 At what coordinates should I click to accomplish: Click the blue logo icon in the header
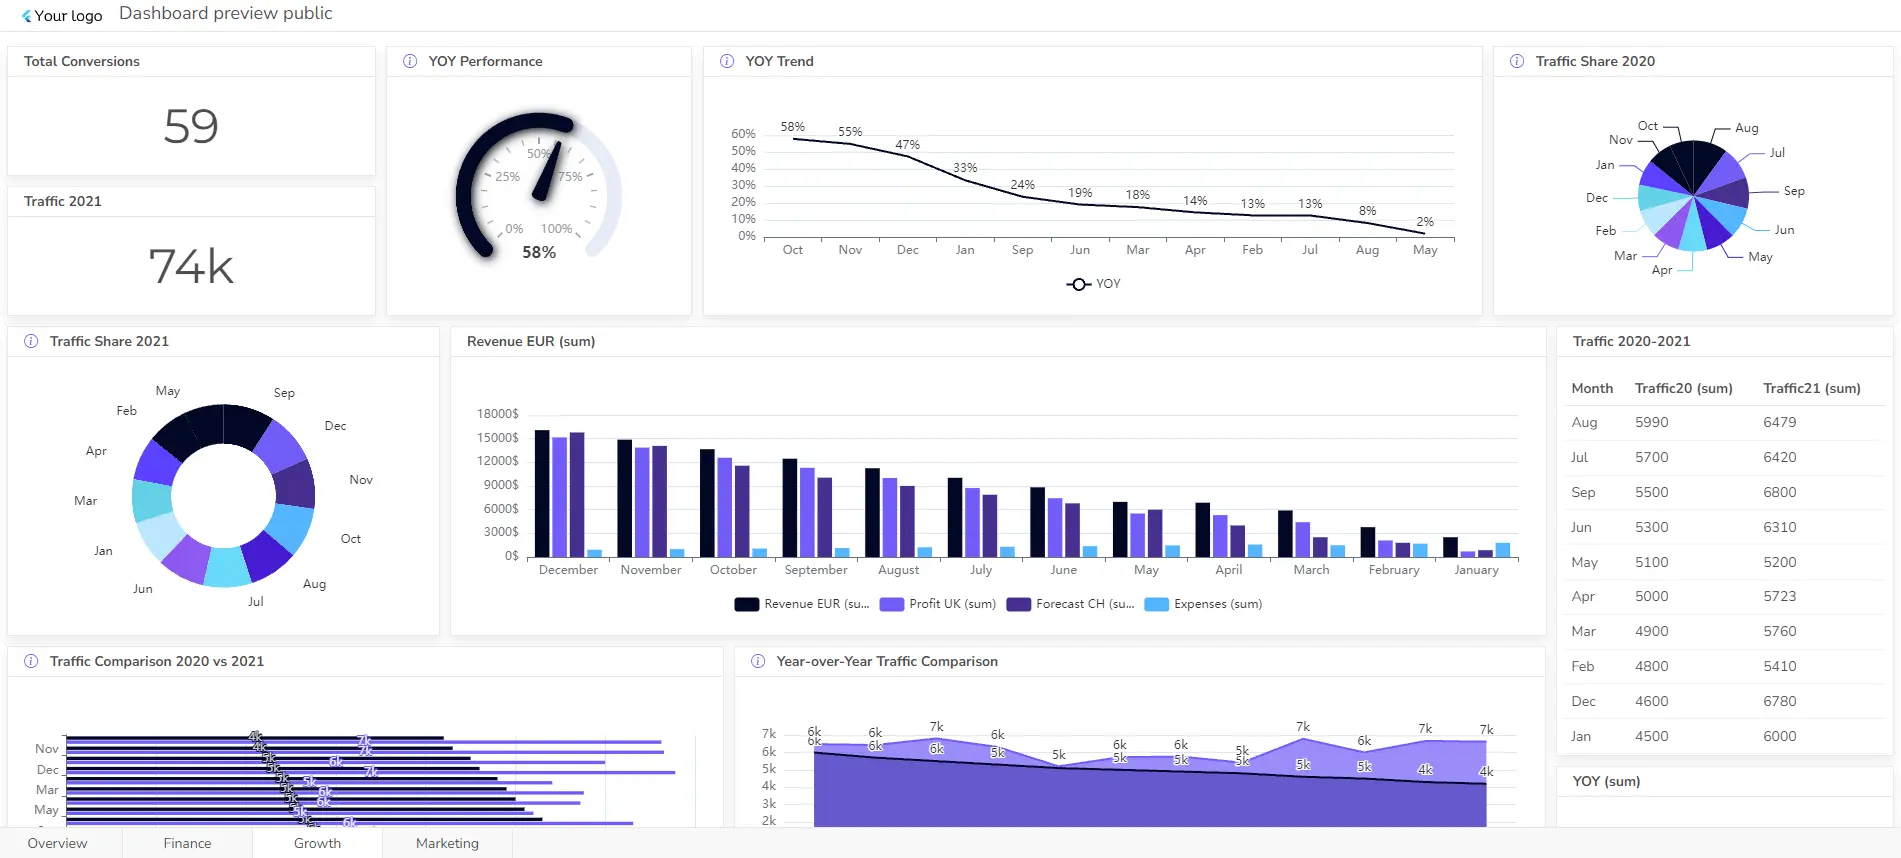27,16
